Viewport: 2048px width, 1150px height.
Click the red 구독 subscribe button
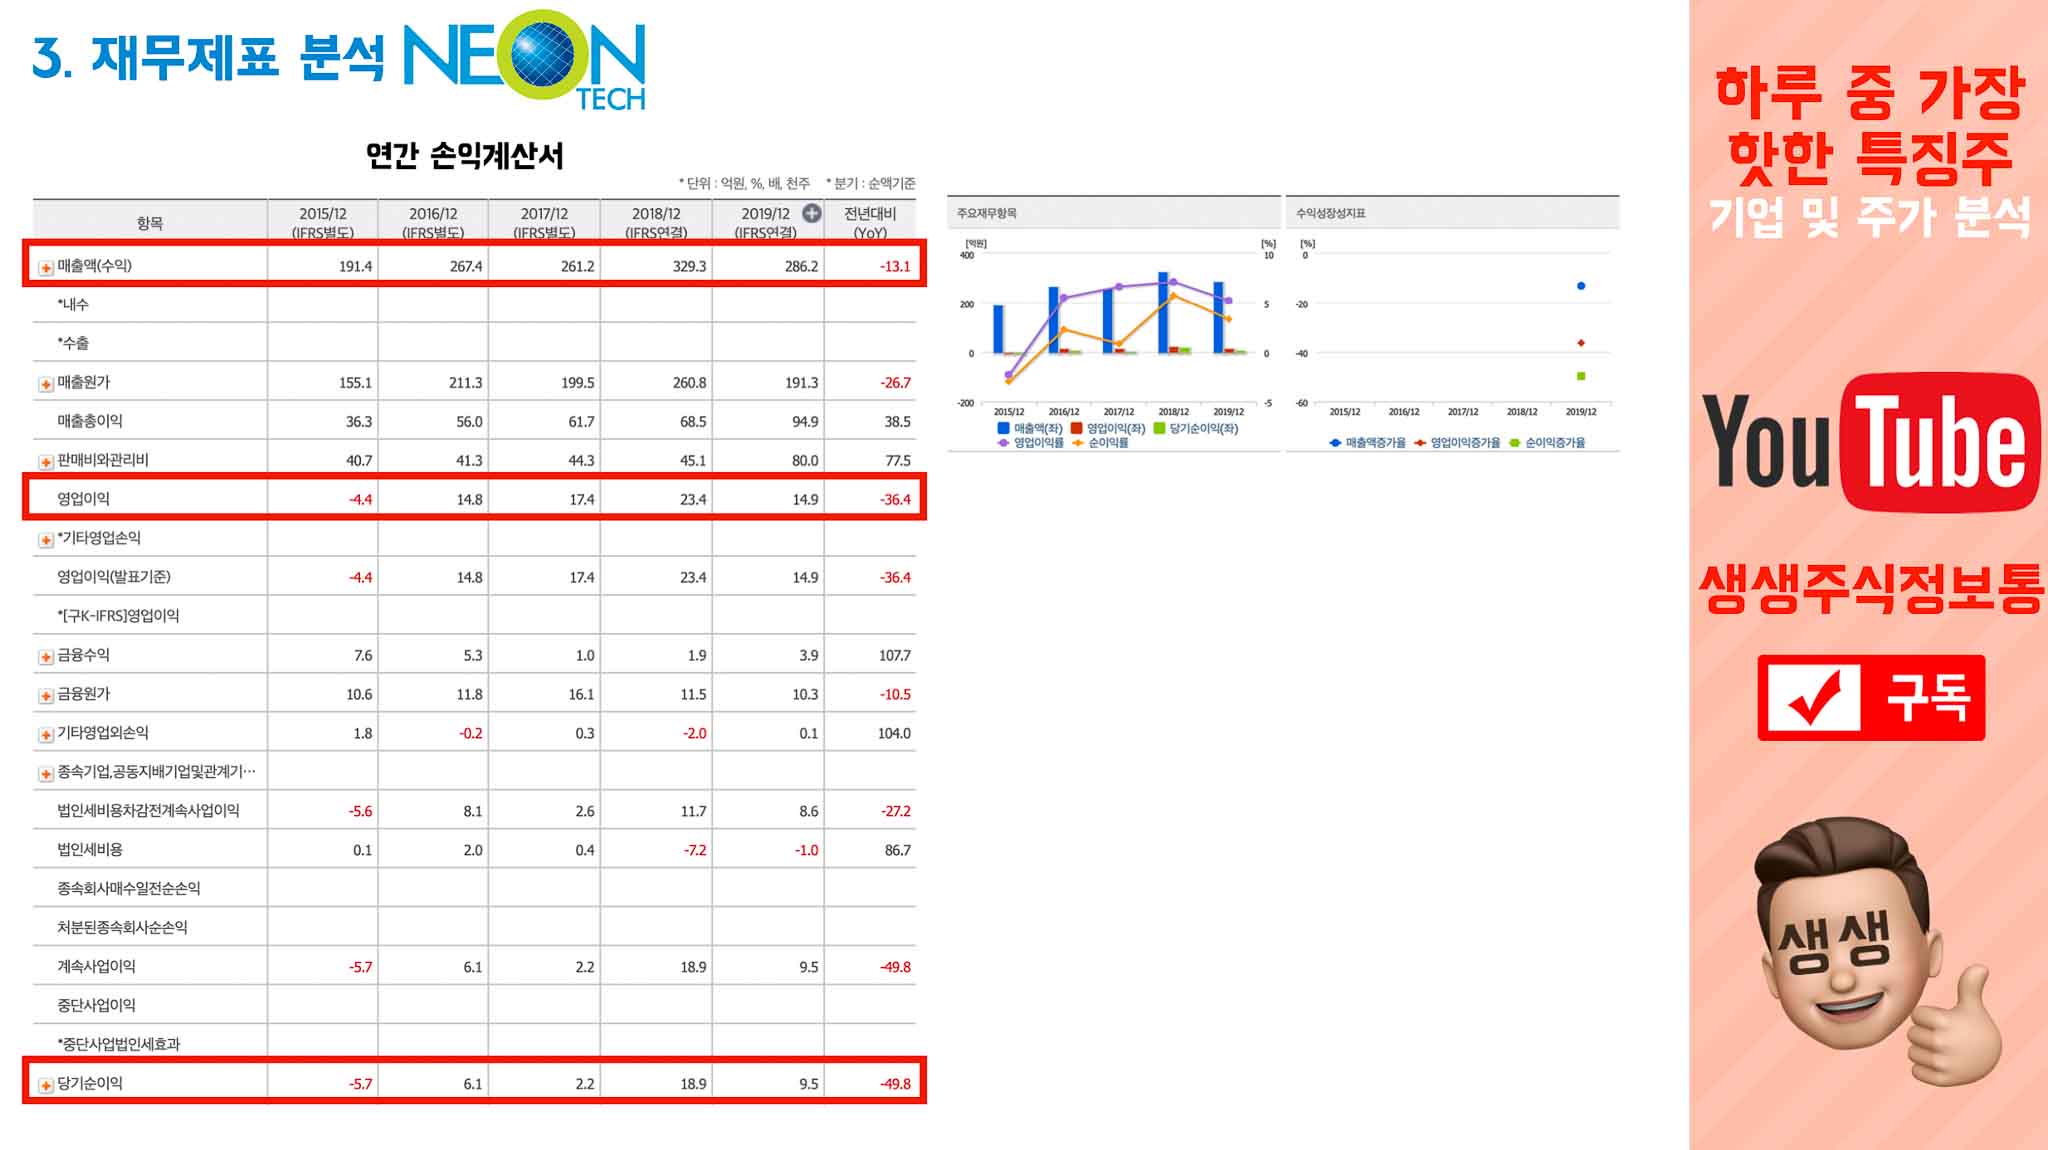point(1870,698)
